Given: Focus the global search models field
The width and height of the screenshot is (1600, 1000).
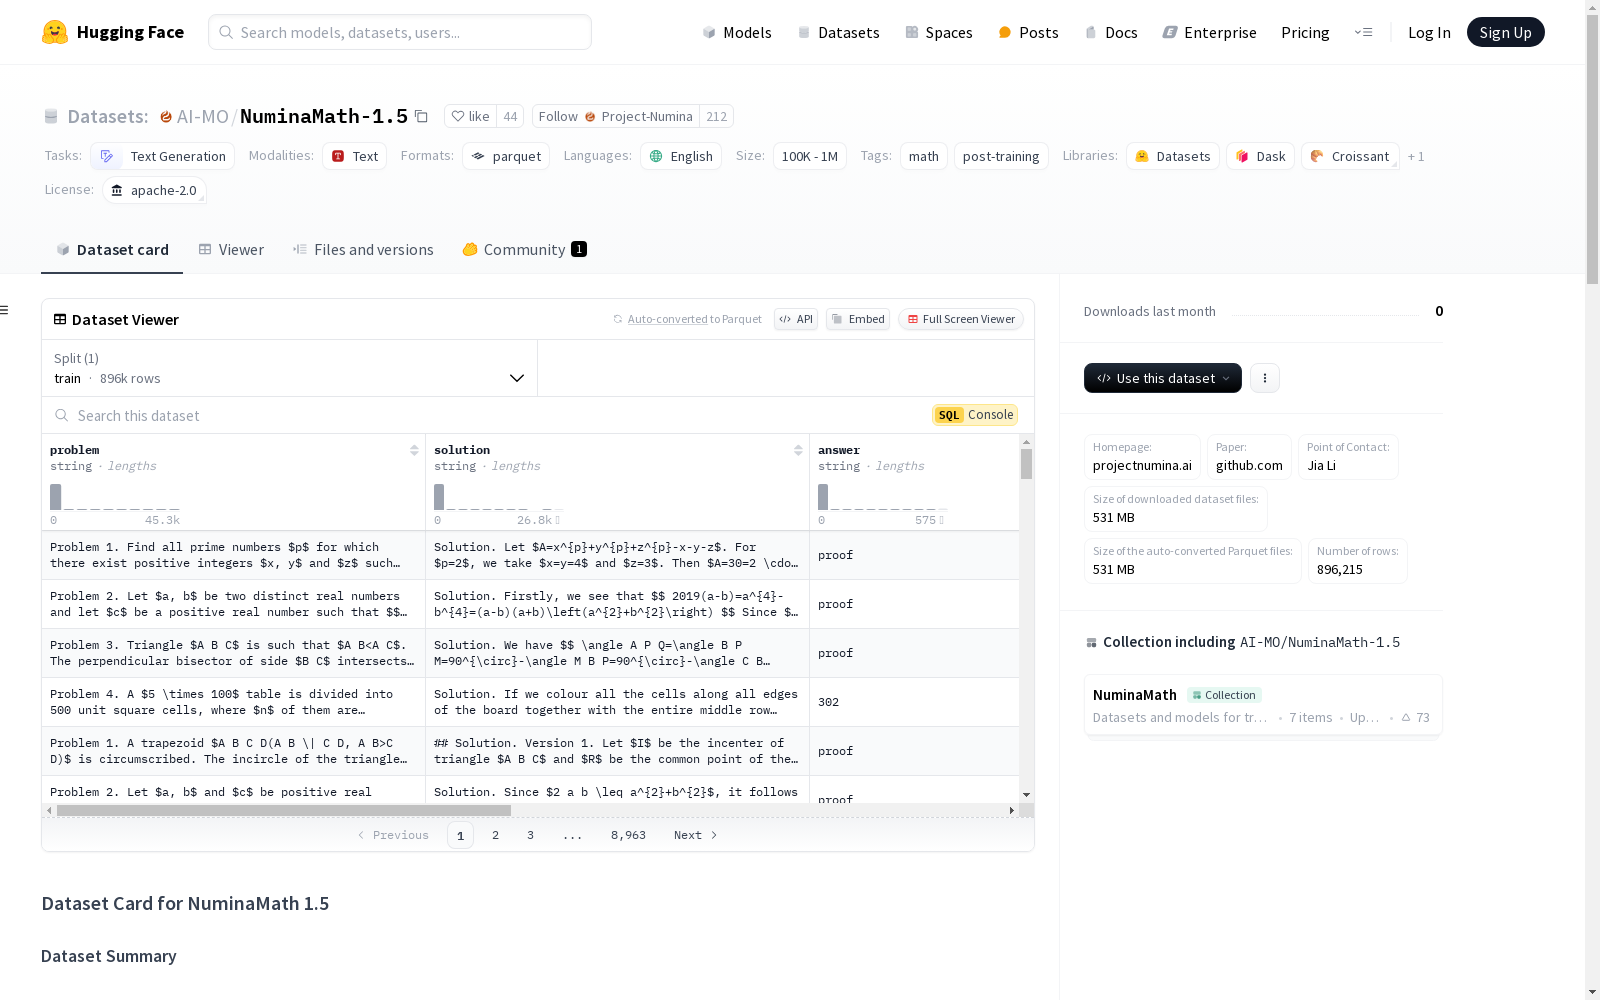Looking at the screenshot, I should click(400, 32).
